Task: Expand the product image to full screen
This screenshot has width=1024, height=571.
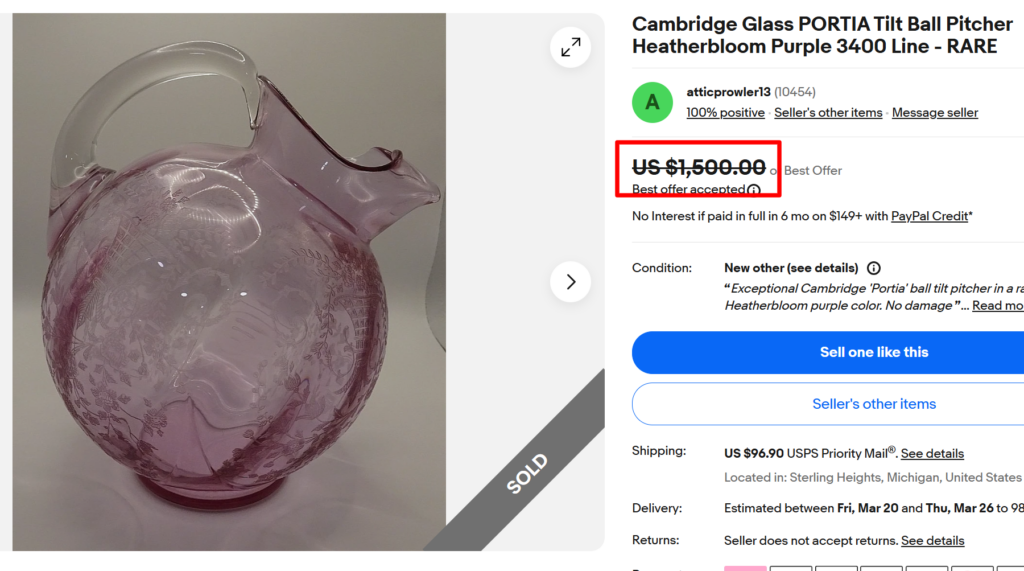Action: 570,47
